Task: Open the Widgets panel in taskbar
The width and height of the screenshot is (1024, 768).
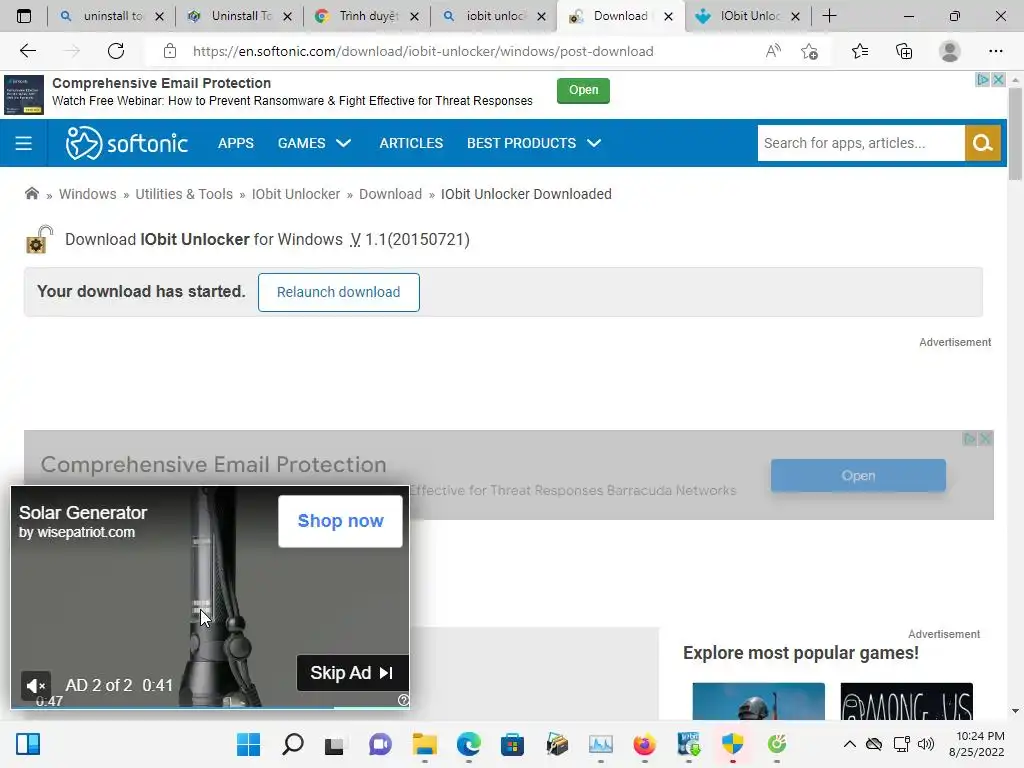Action: 28,744
